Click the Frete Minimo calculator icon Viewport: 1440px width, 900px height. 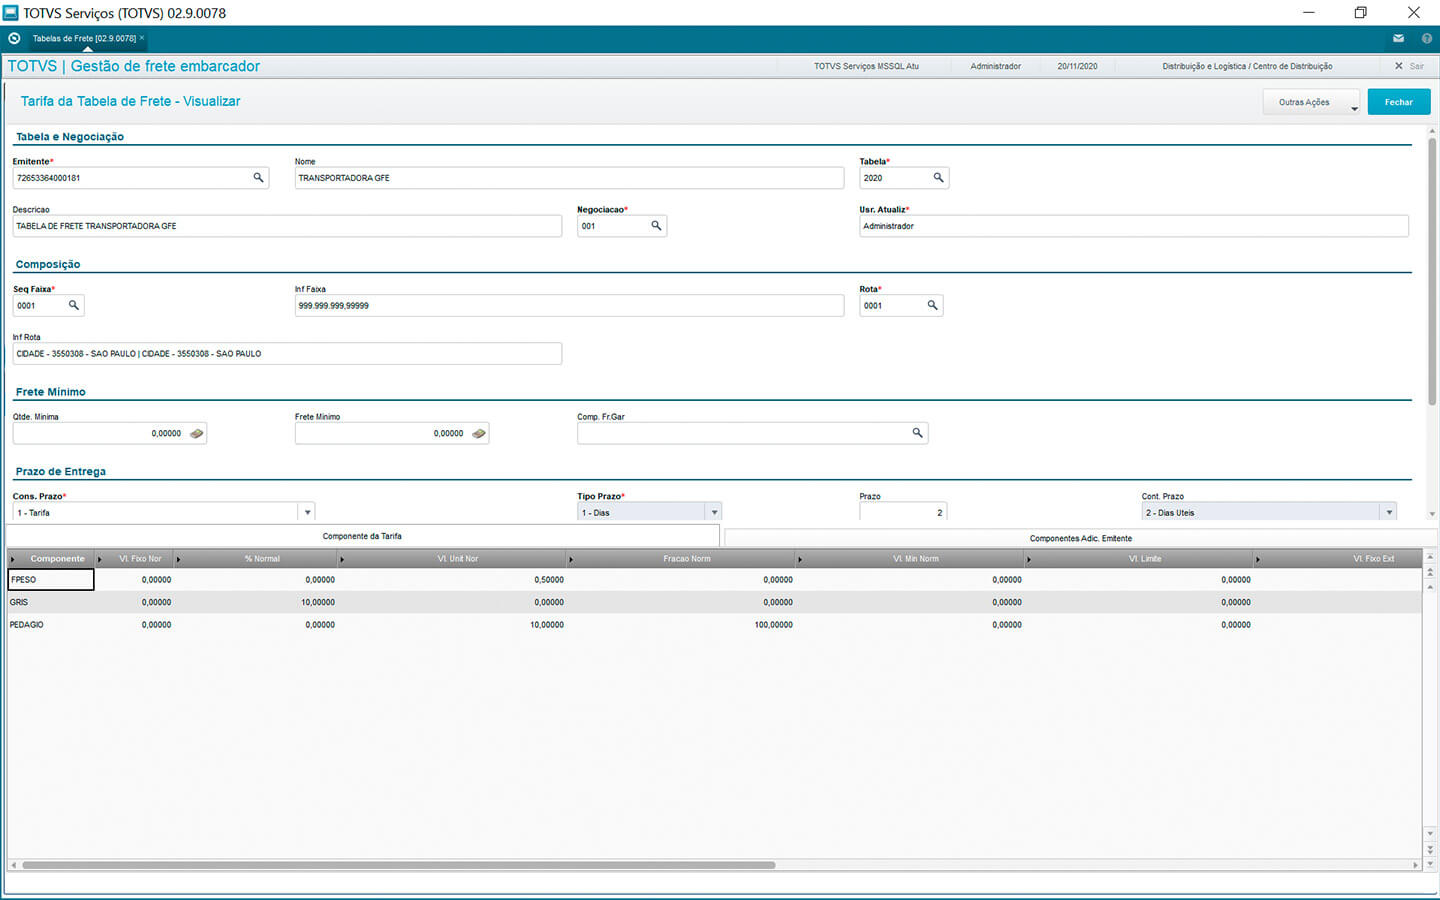[x=479, y=434]
